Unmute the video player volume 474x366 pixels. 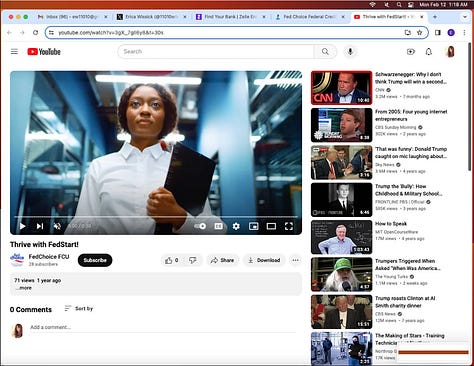pos(57,226)
